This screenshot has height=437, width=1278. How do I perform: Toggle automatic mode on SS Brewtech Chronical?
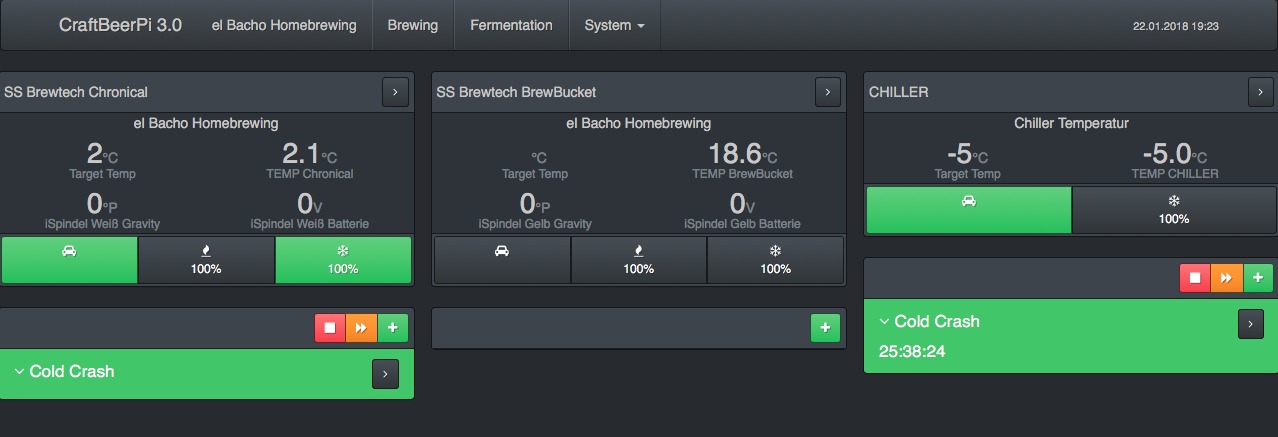[x=69, y=260]
